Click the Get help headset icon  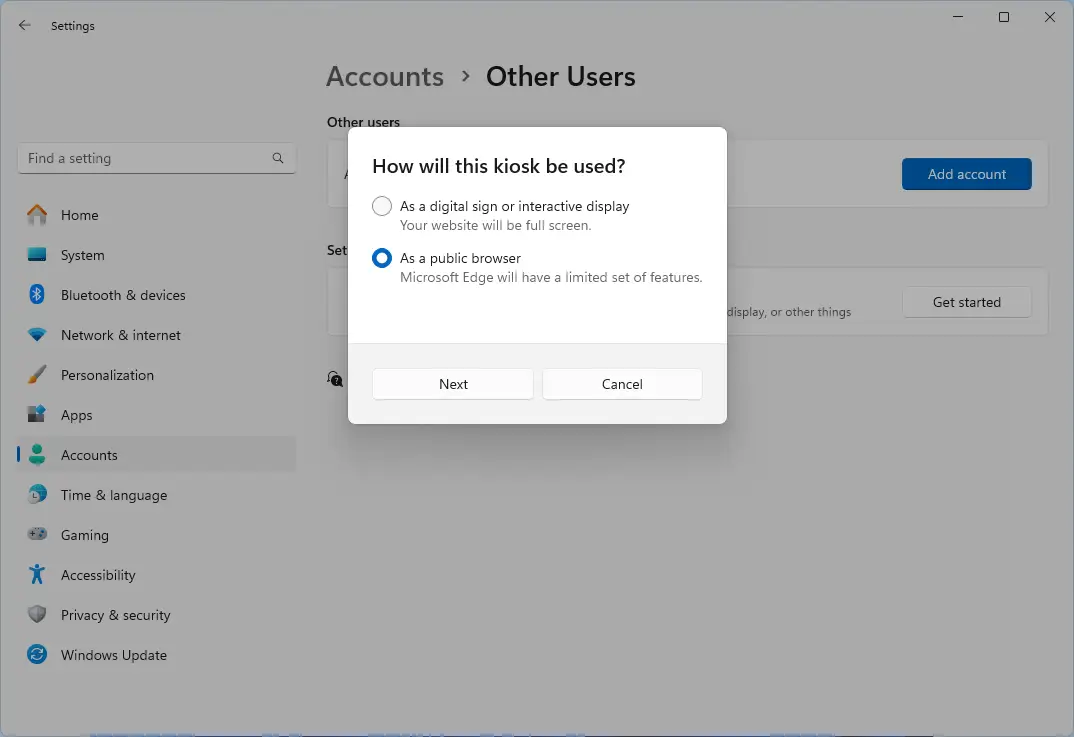(335, 378)
